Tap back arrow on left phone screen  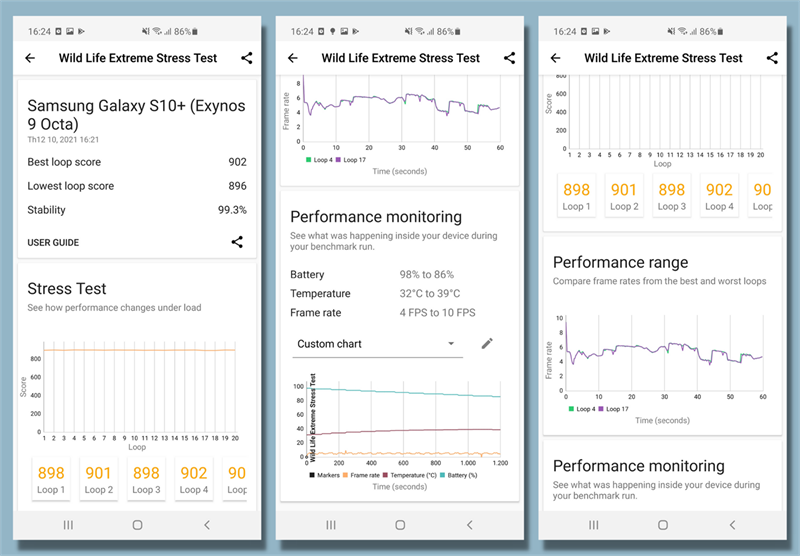click(30, 58)
